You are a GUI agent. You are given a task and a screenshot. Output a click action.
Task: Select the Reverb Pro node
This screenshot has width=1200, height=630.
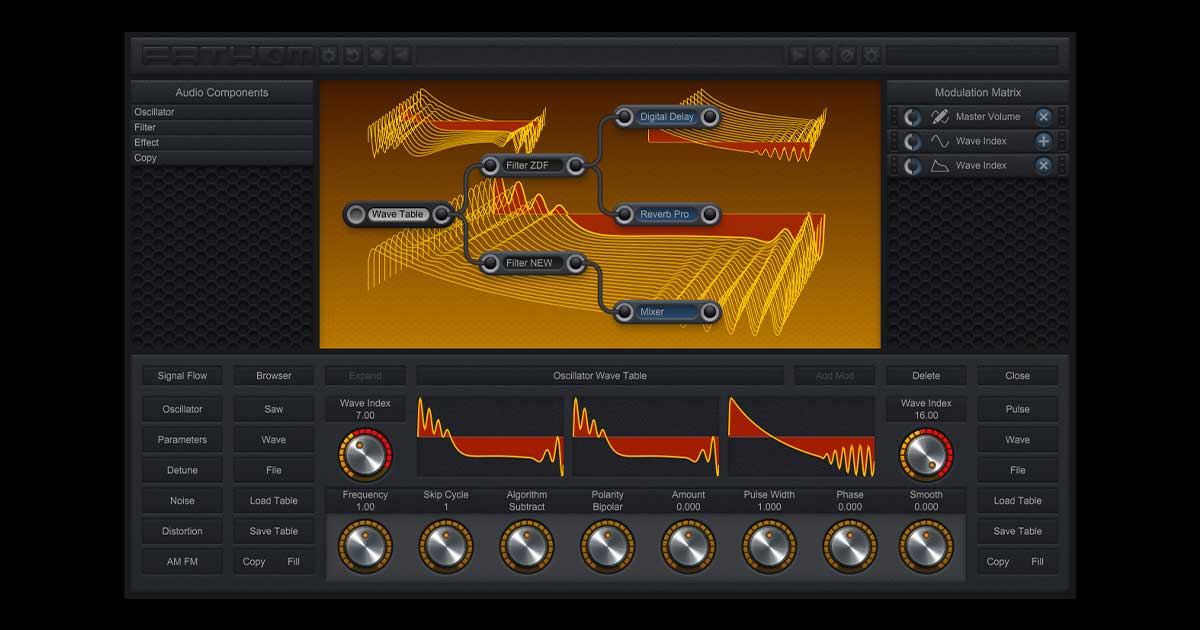pos(667,214)
